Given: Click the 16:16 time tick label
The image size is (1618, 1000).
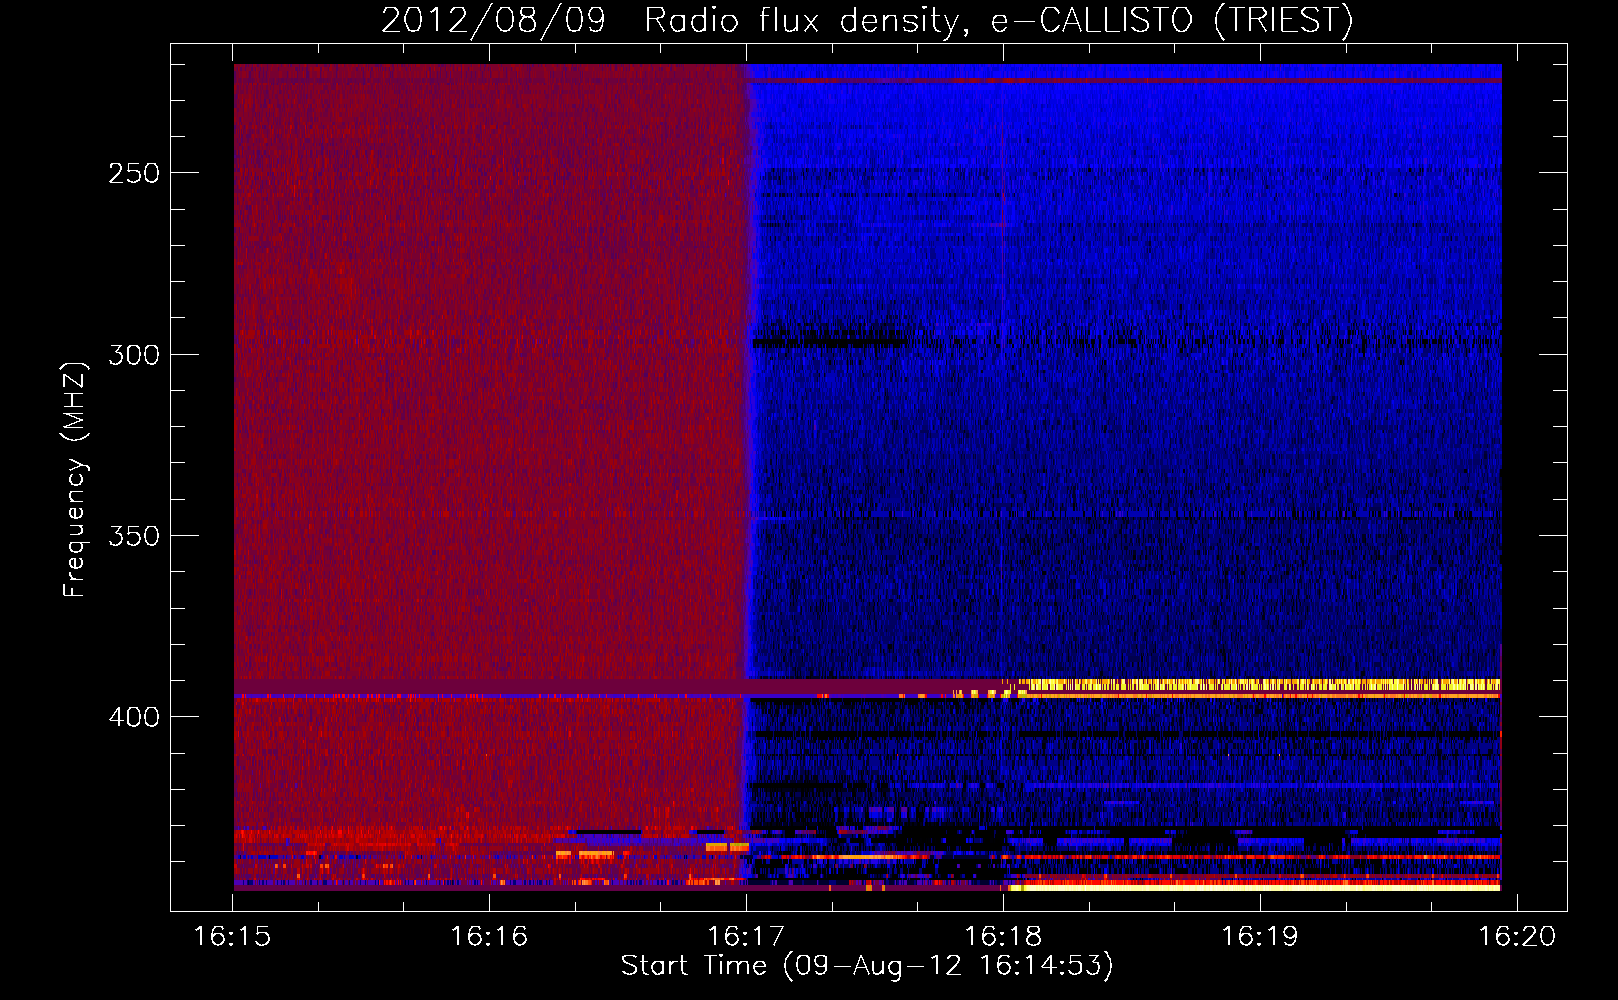Looking at the screenshot, I should (489, 936).
